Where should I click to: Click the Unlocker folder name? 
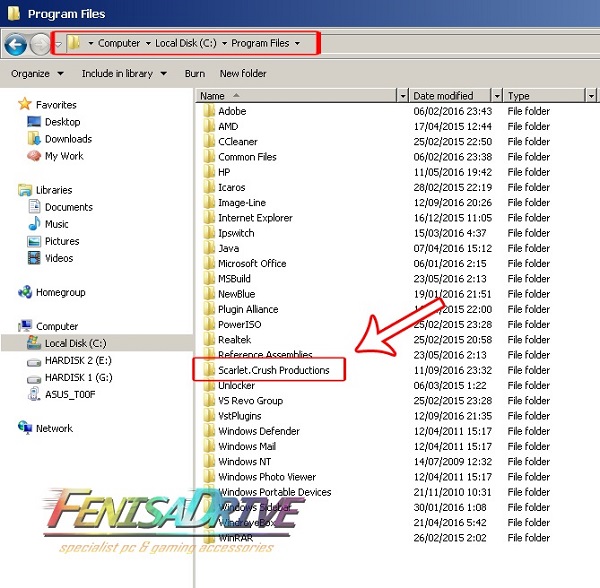(x=236, y=385)
